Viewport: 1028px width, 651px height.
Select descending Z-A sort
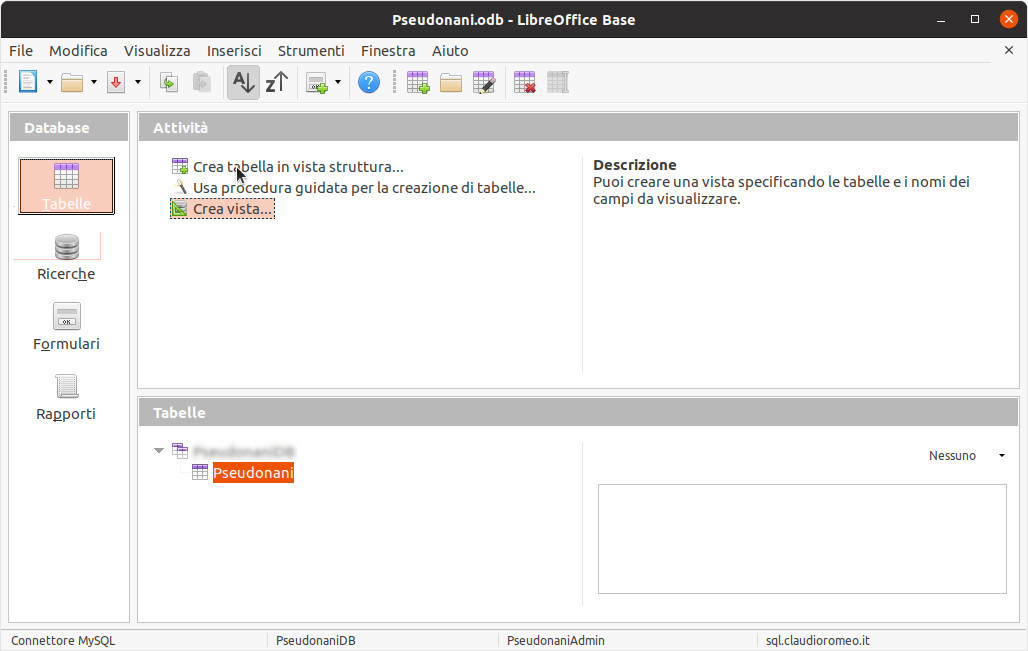(277, 83)
